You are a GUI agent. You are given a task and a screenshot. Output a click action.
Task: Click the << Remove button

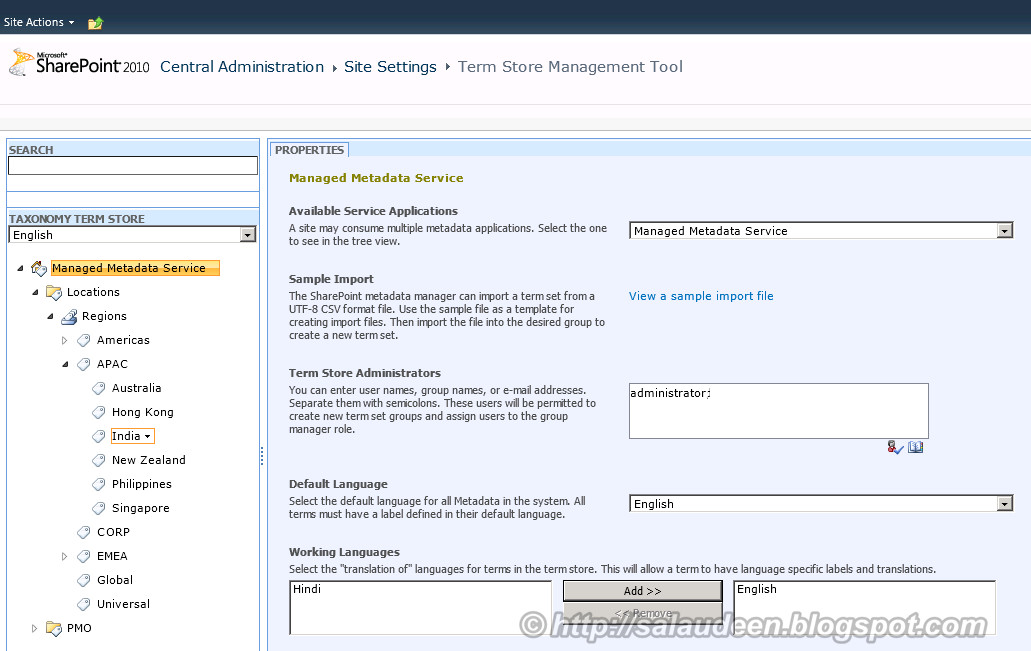point(642,613)
